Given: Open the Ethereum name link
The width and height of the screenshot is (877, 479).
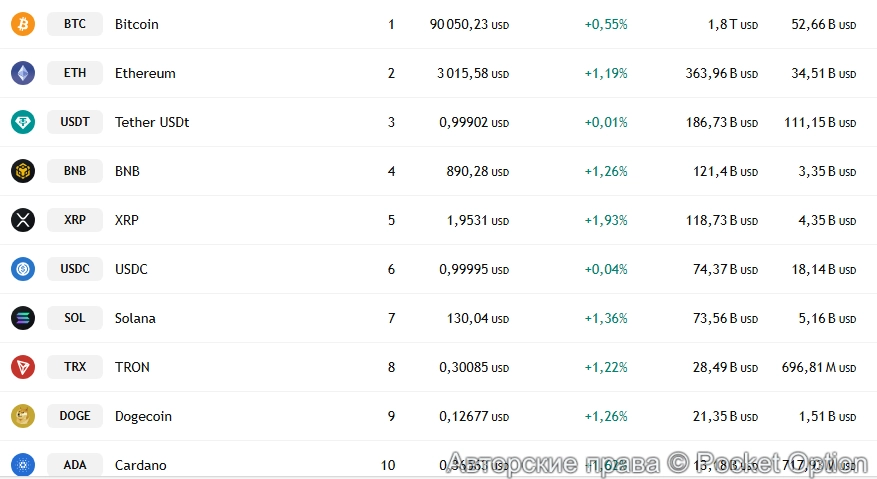Looking at the screenshot, I should [x=145, y=73].
